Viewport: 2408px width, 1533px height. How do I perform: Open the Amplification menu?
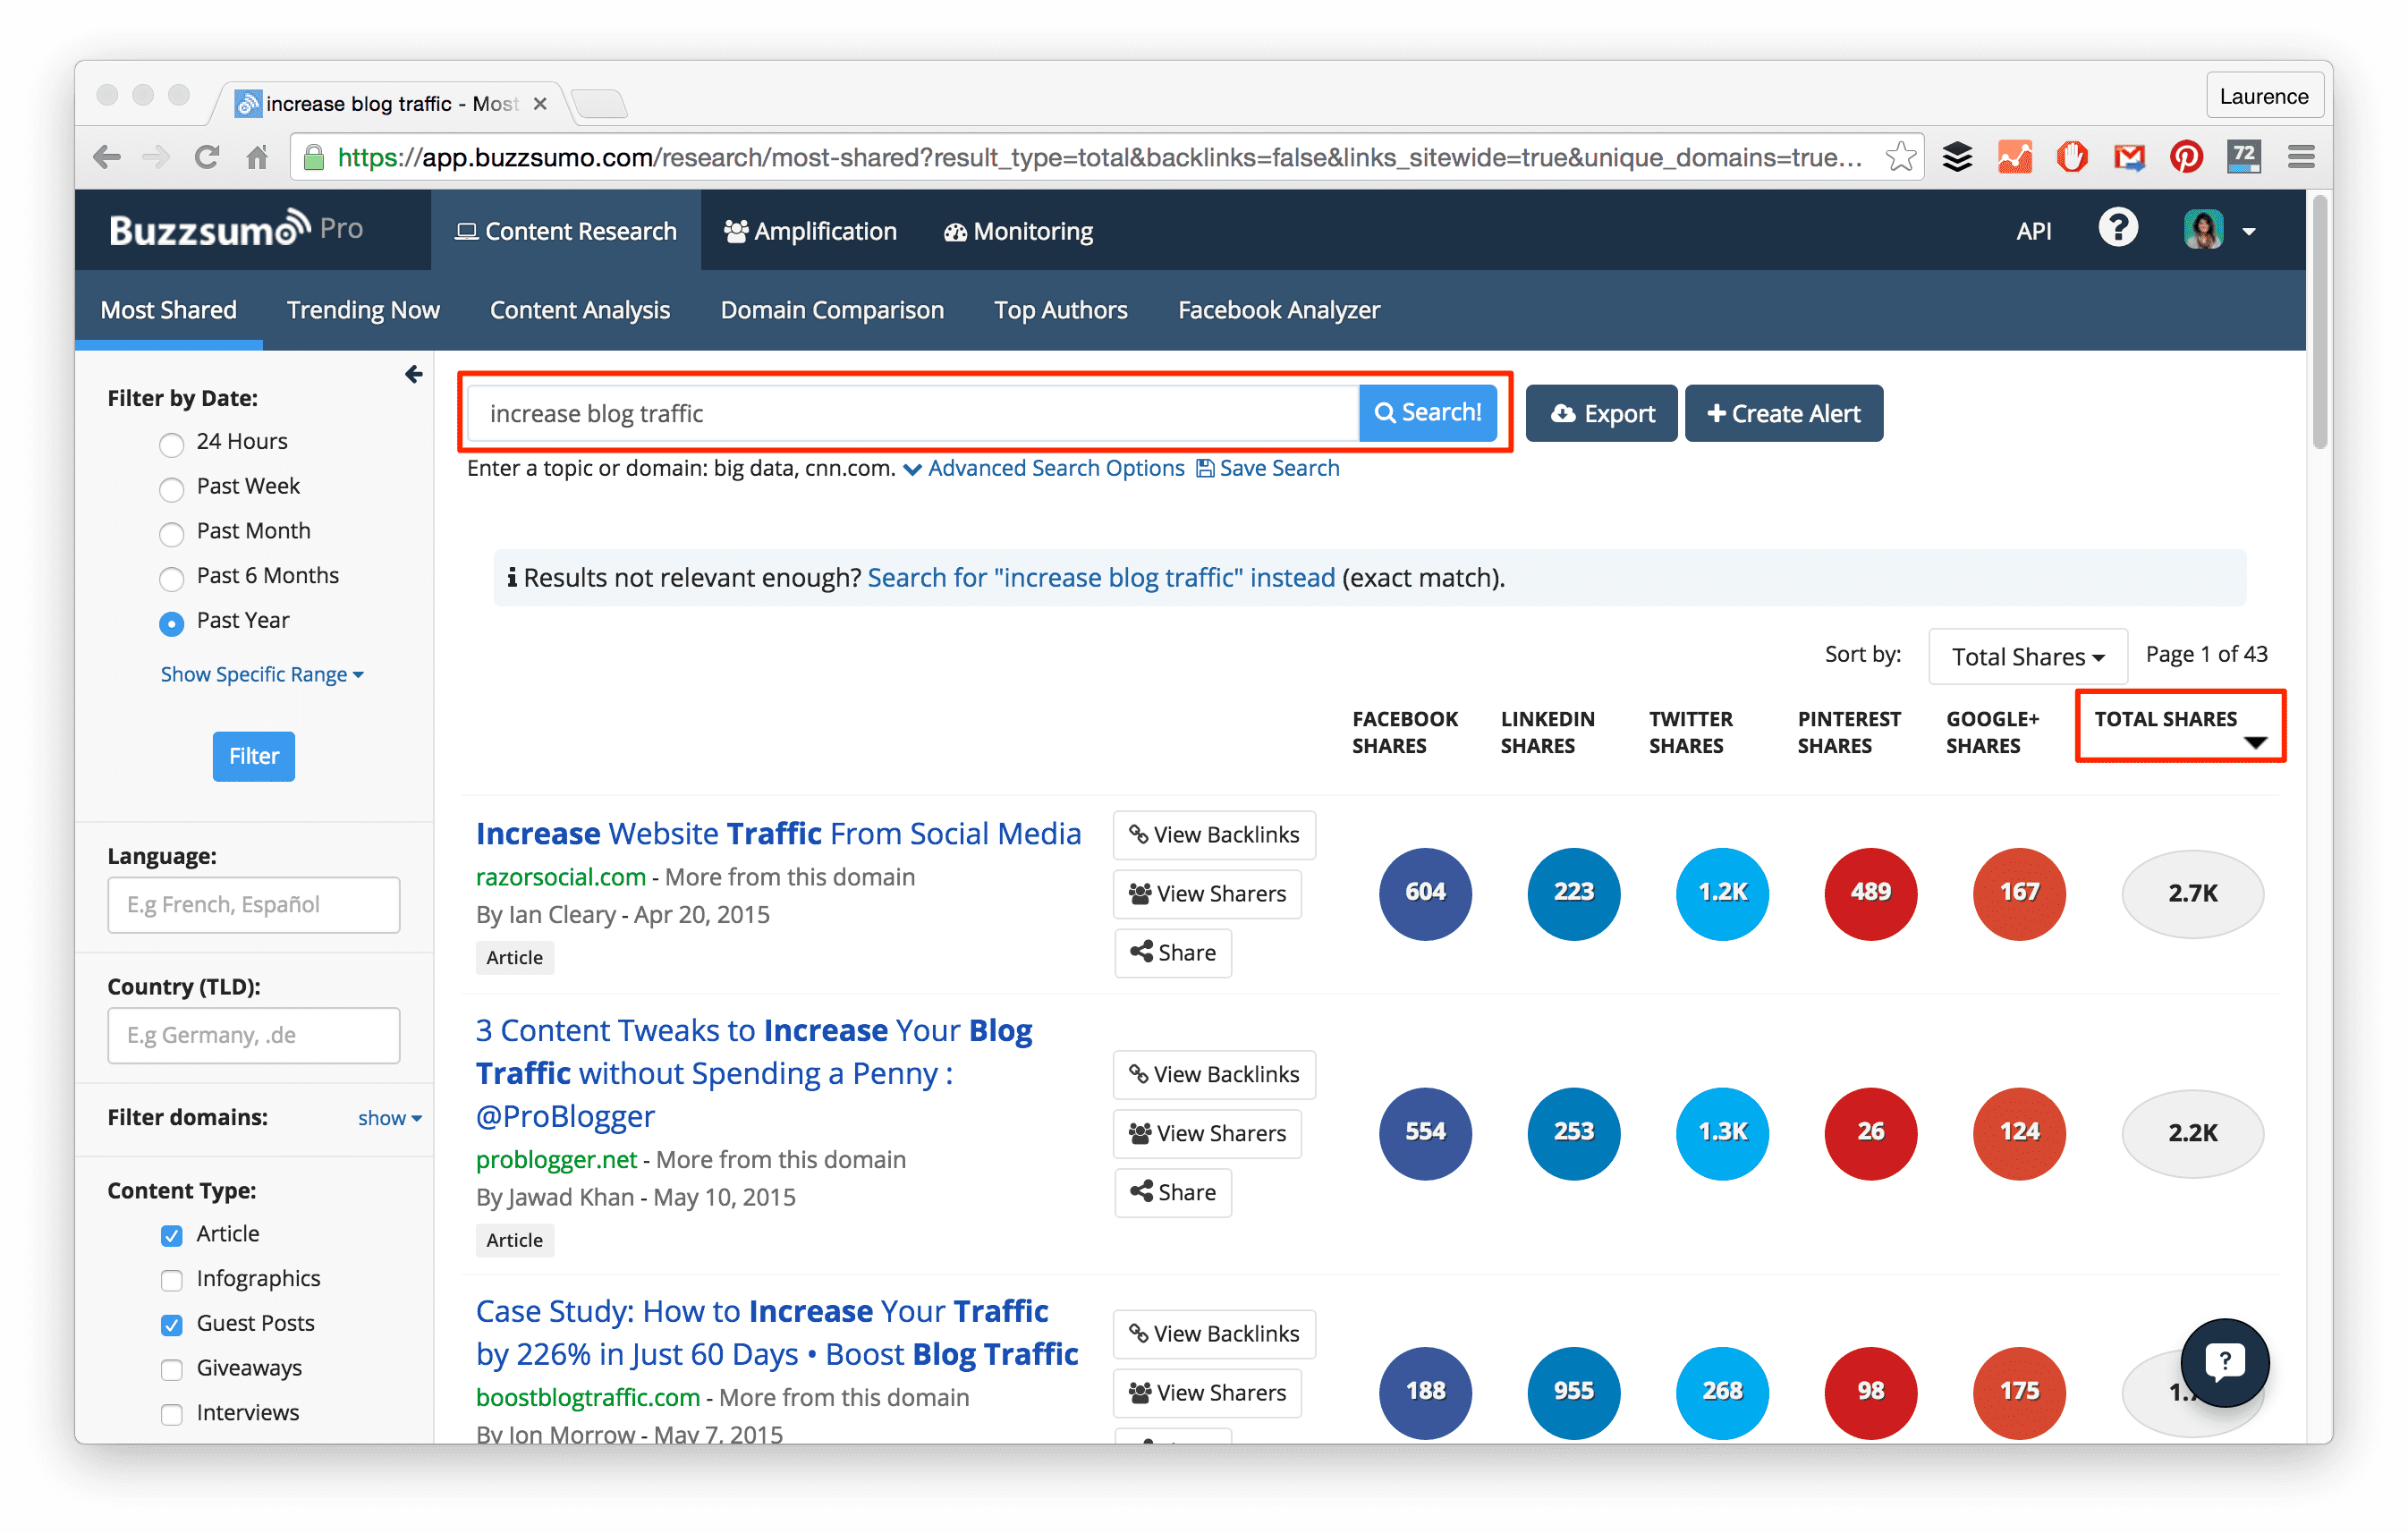(x=810, y=231)
